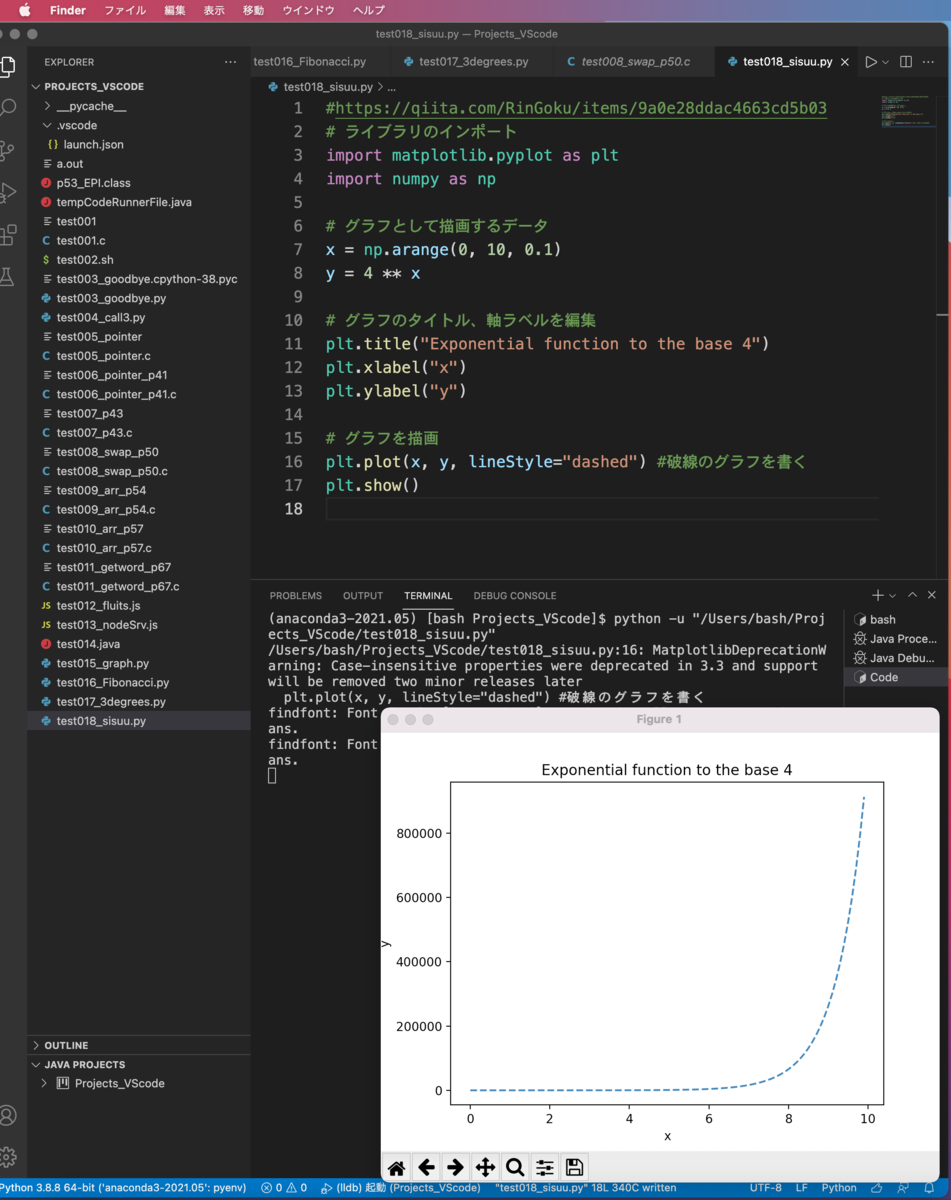951x1200 pixels.
Task: Change Python language mode in status bar
Action: click(839, 1188)
